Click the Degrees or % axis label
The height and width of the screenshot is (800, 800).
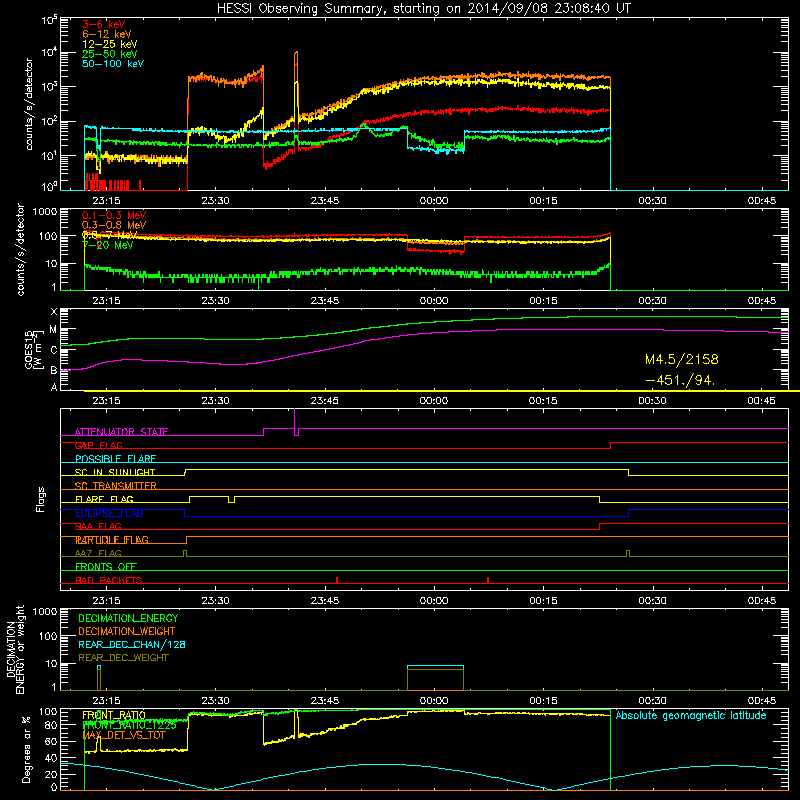click(26, 749)
